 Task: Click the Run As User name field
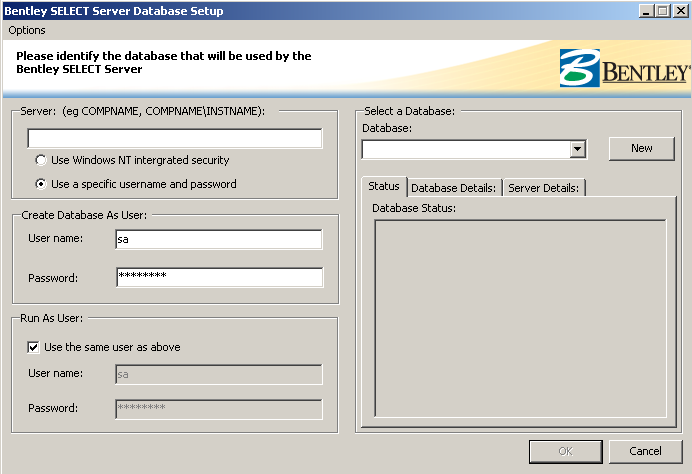pos(219,374)
